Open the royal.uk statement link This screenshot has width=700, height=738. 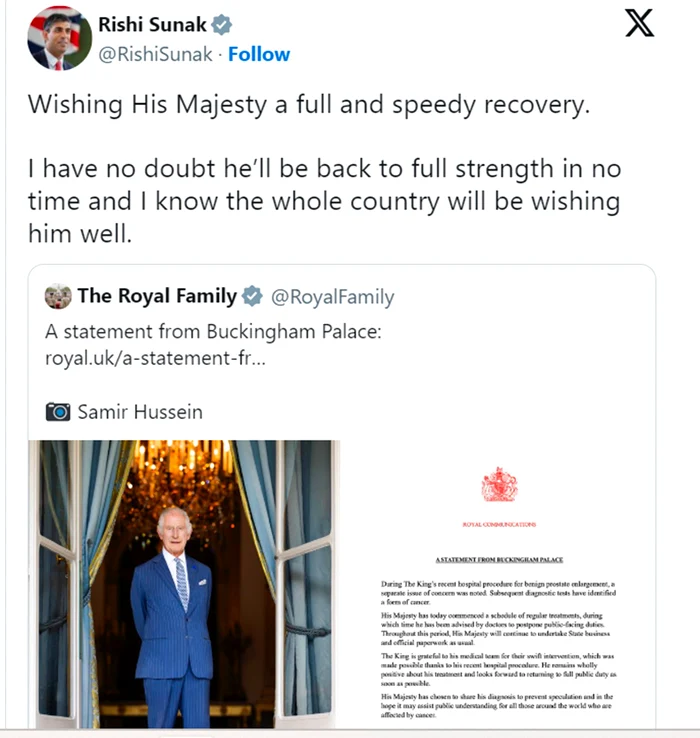click(155, 358)
